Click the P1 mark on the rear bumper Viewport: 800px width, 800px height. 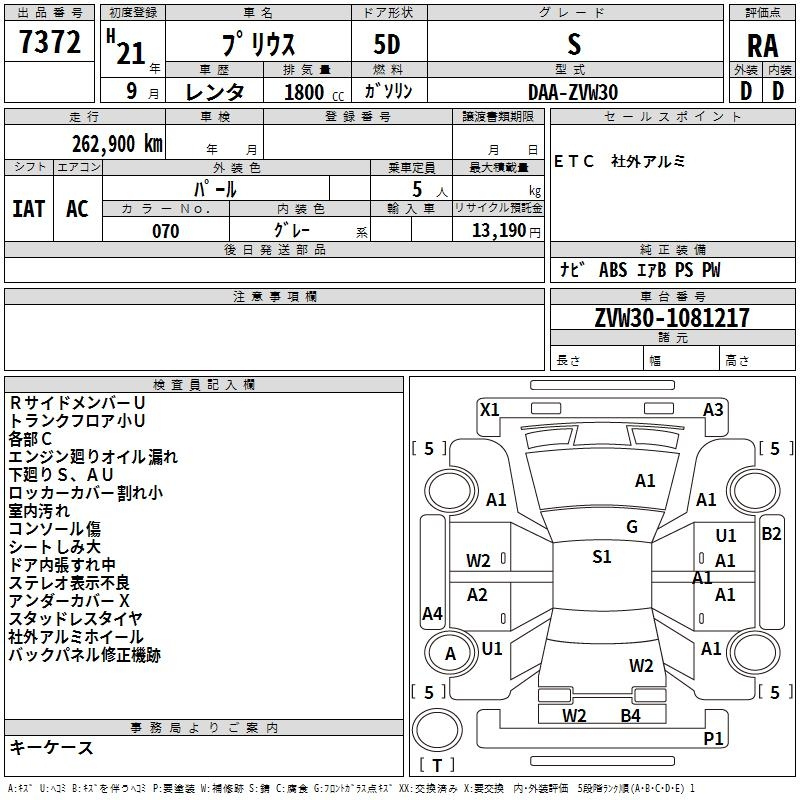pyautogui.click(x=713, y=738)
